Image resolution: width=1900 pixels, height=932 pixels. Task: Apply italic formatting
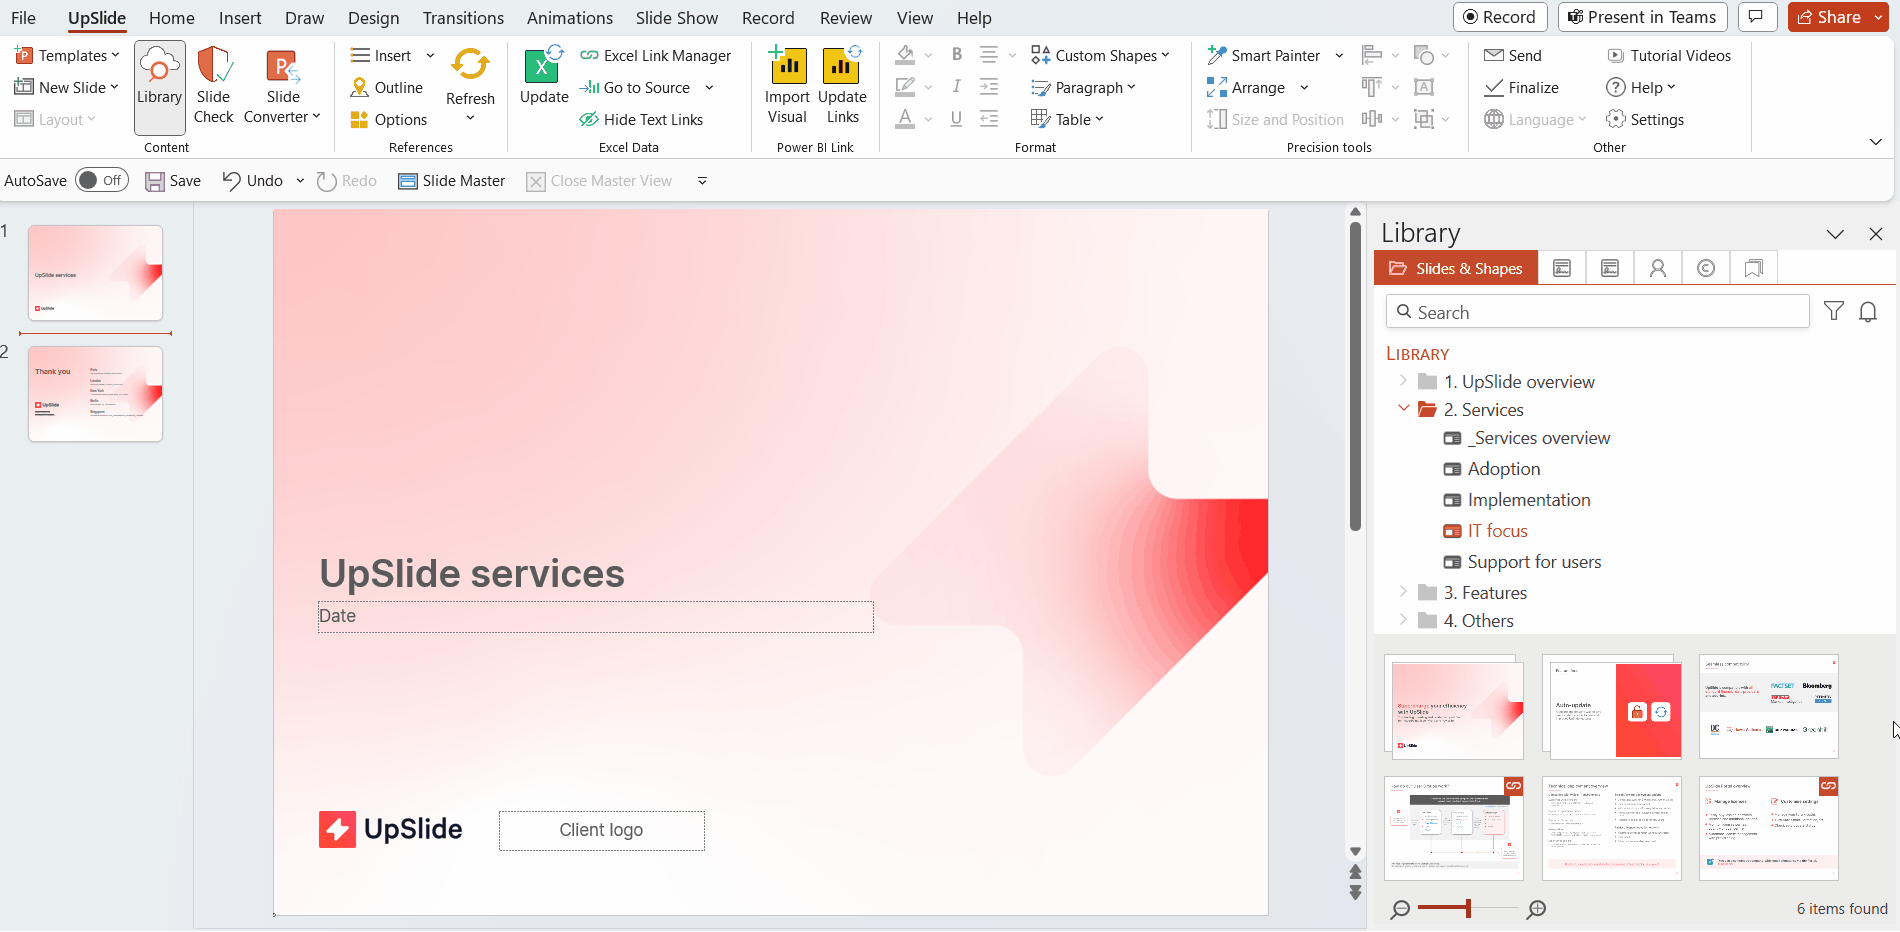tap(956, 87)
